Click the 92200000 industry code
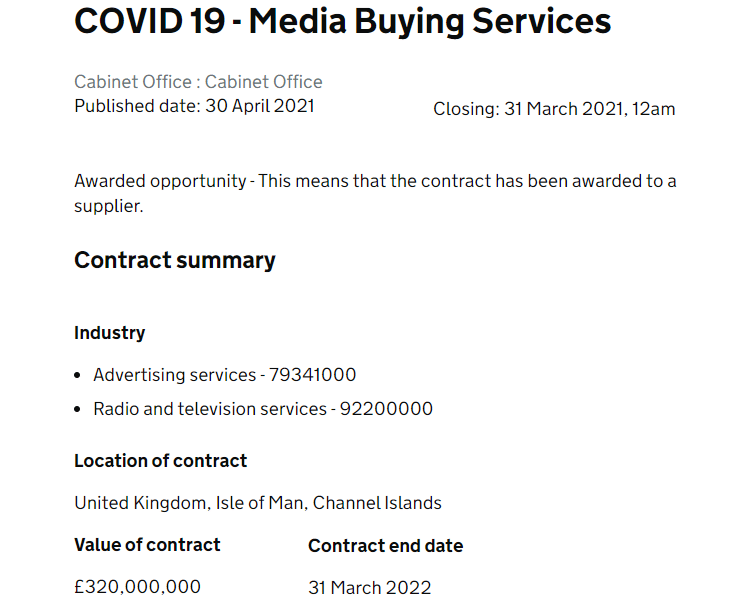741x601 pixels. pyautogui.click(x=386, y=409)
